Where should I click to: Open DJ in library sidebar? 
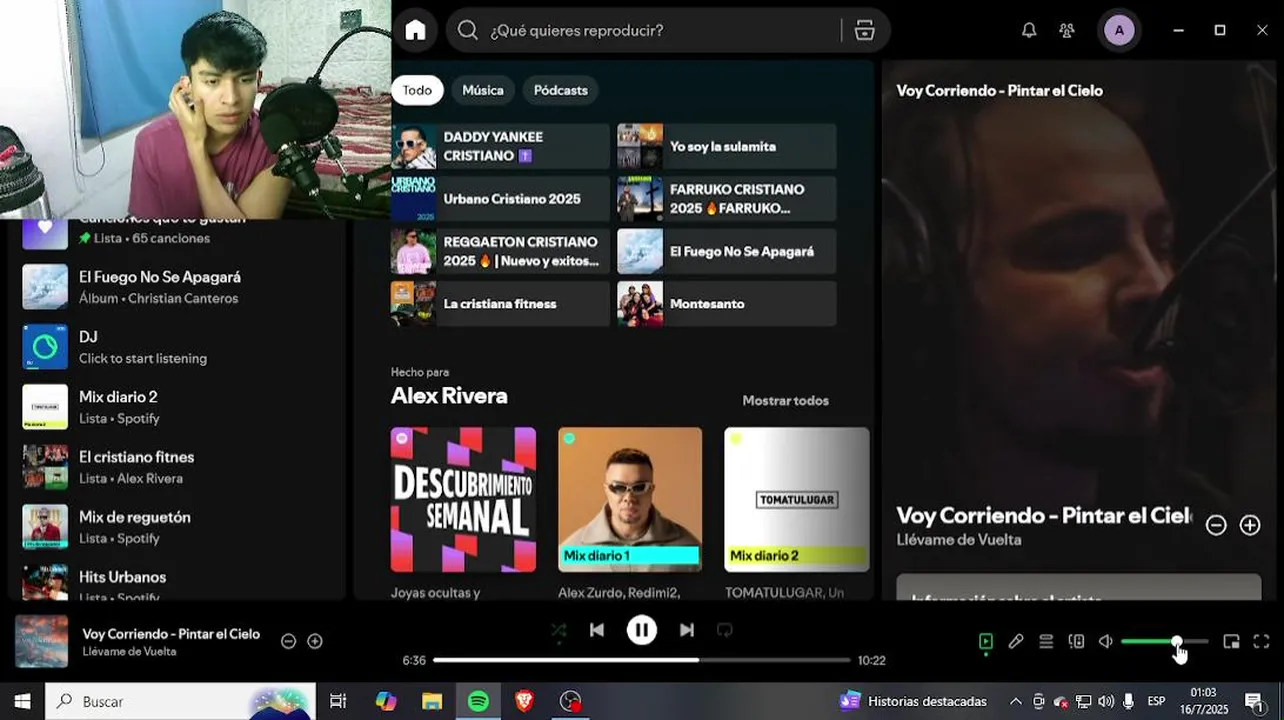click(x=177, y=347)
